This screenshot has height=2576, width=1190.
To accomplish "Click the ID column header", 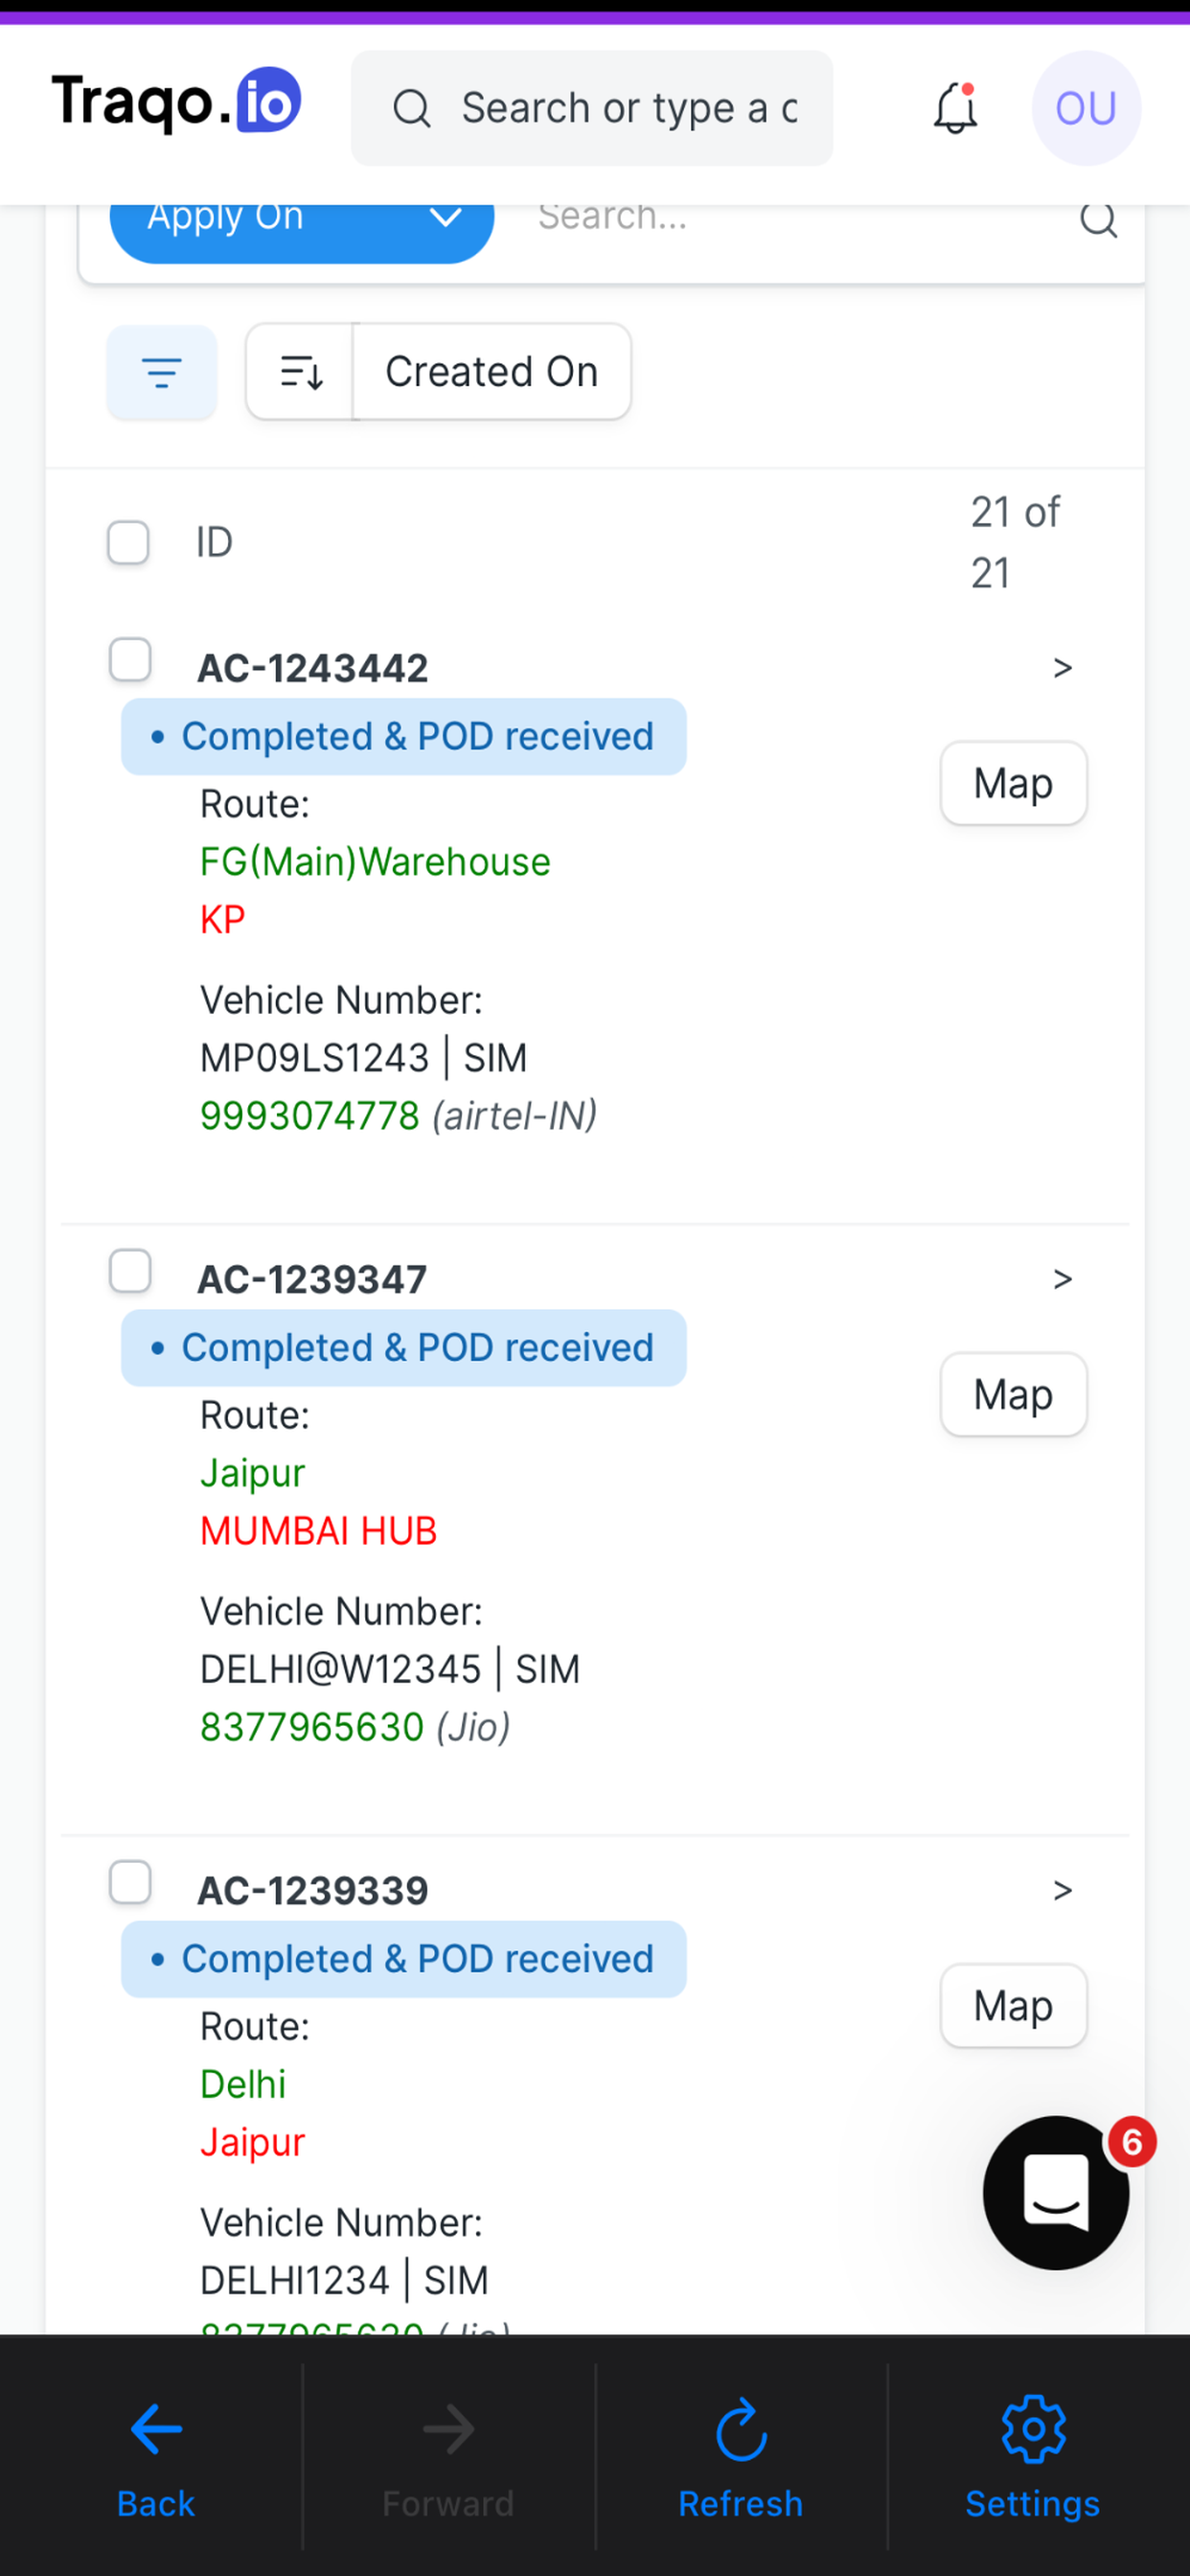I will [x=214, y=542].
